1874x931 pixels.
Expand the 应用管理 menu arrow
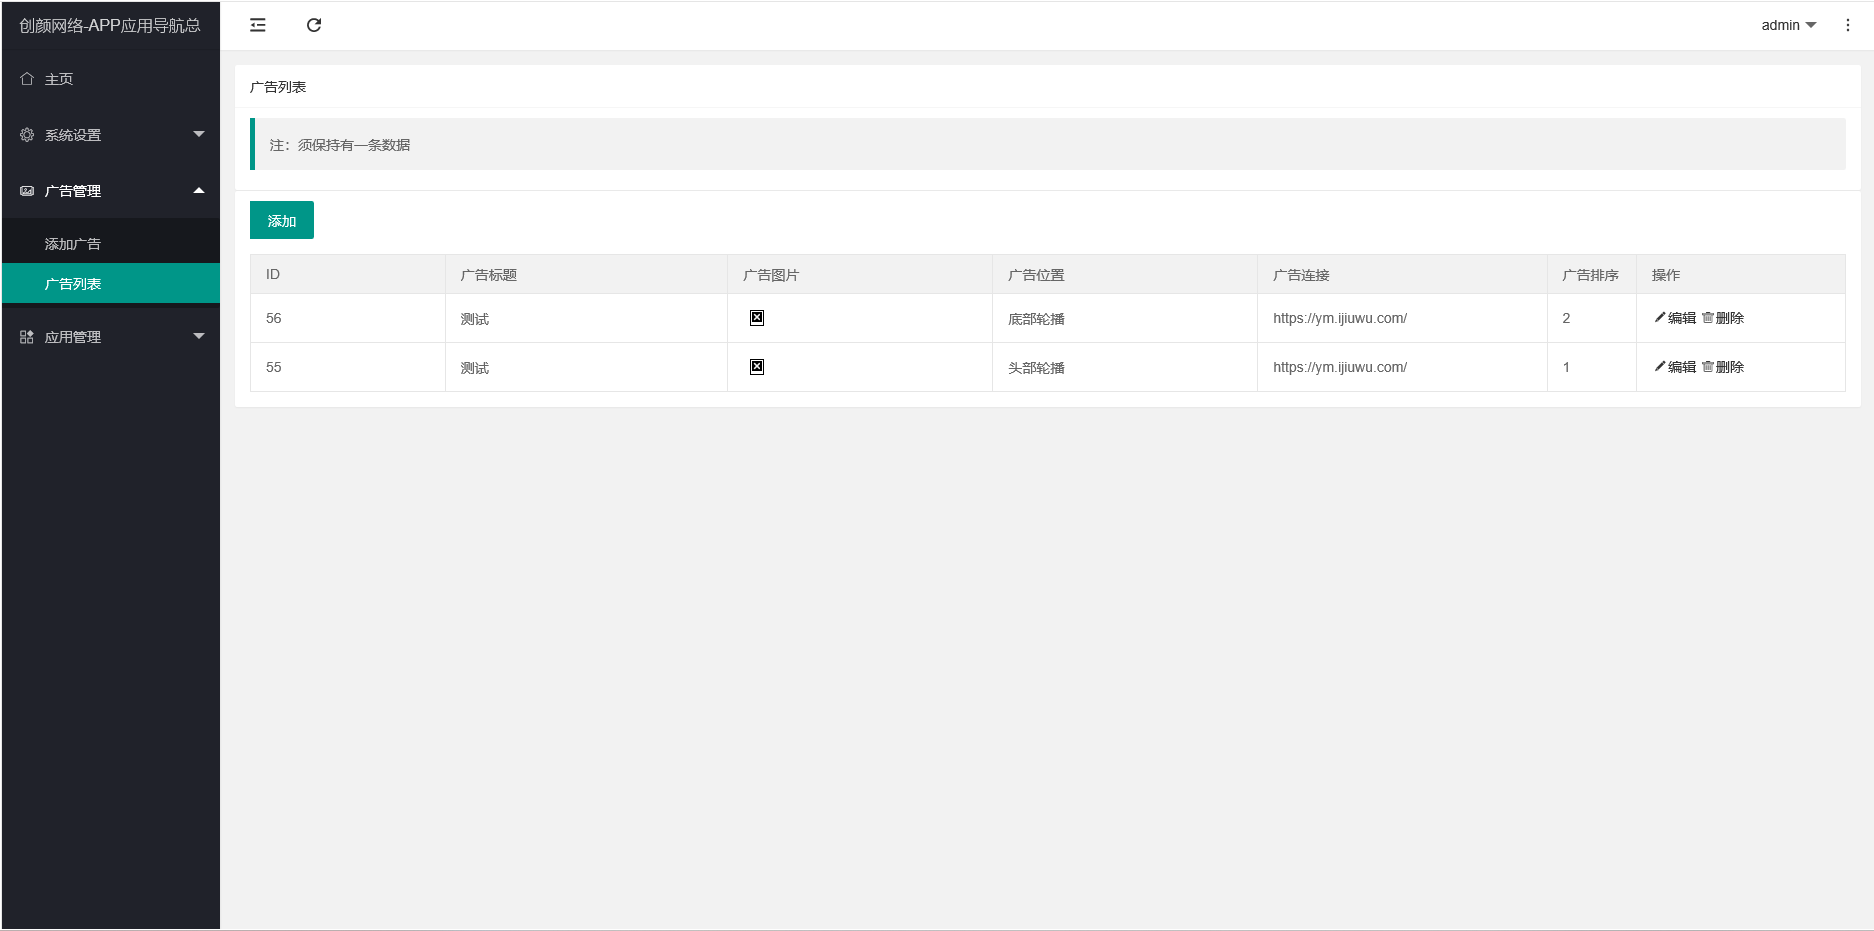tap(199, 336)
